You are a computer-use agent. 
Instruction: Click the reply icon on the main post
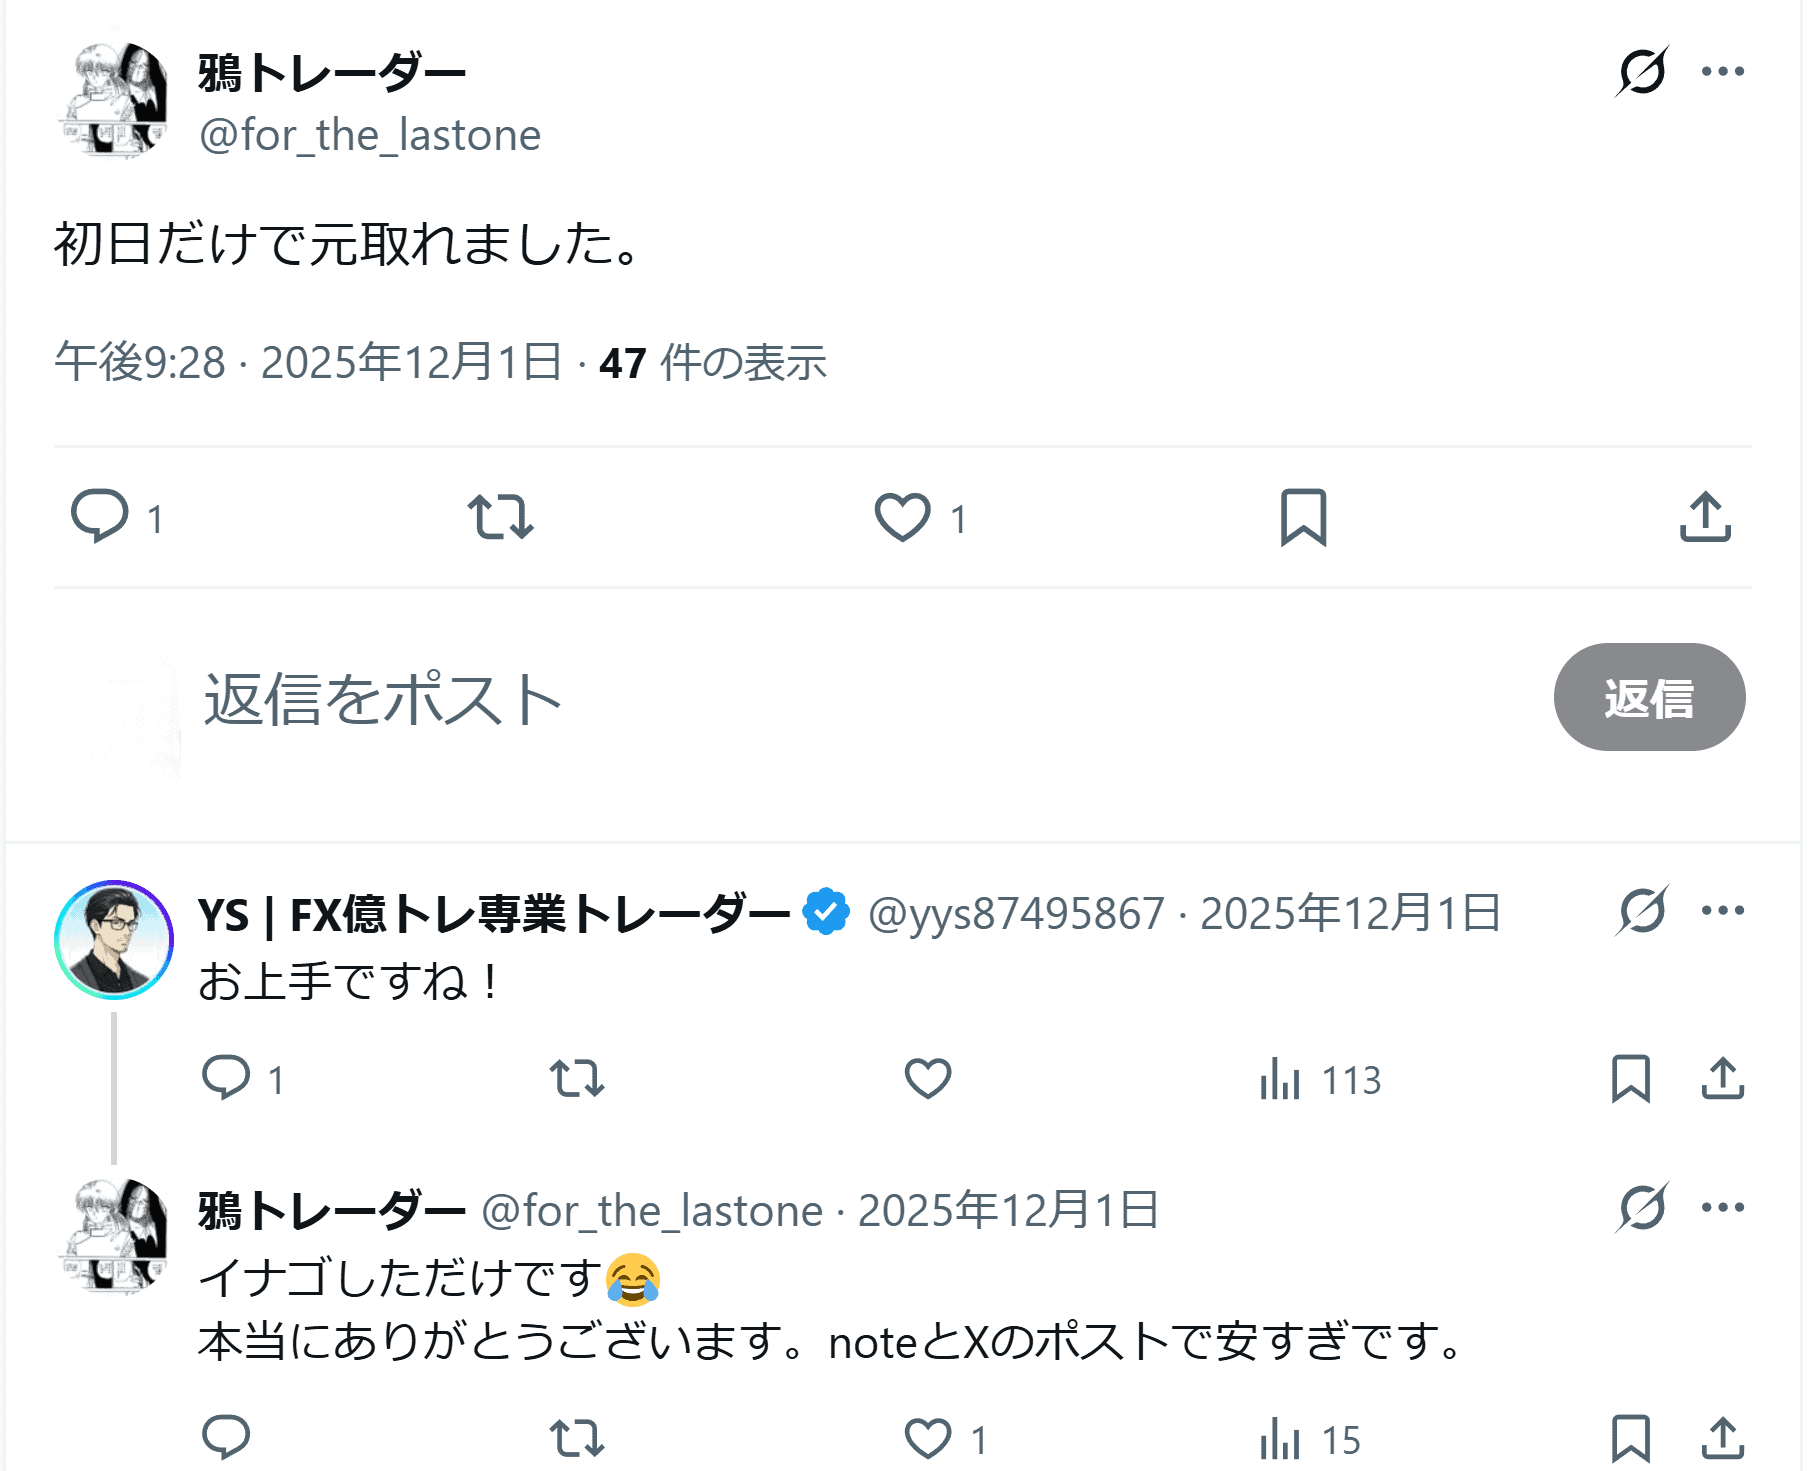tap(100, 516)
